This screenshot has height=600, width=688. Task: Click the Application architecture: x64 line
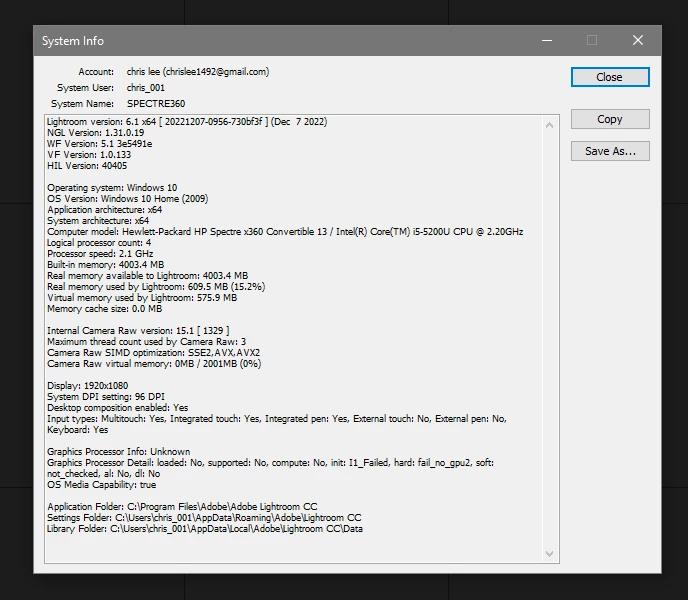pyautogui.click(x=104, y=209)
